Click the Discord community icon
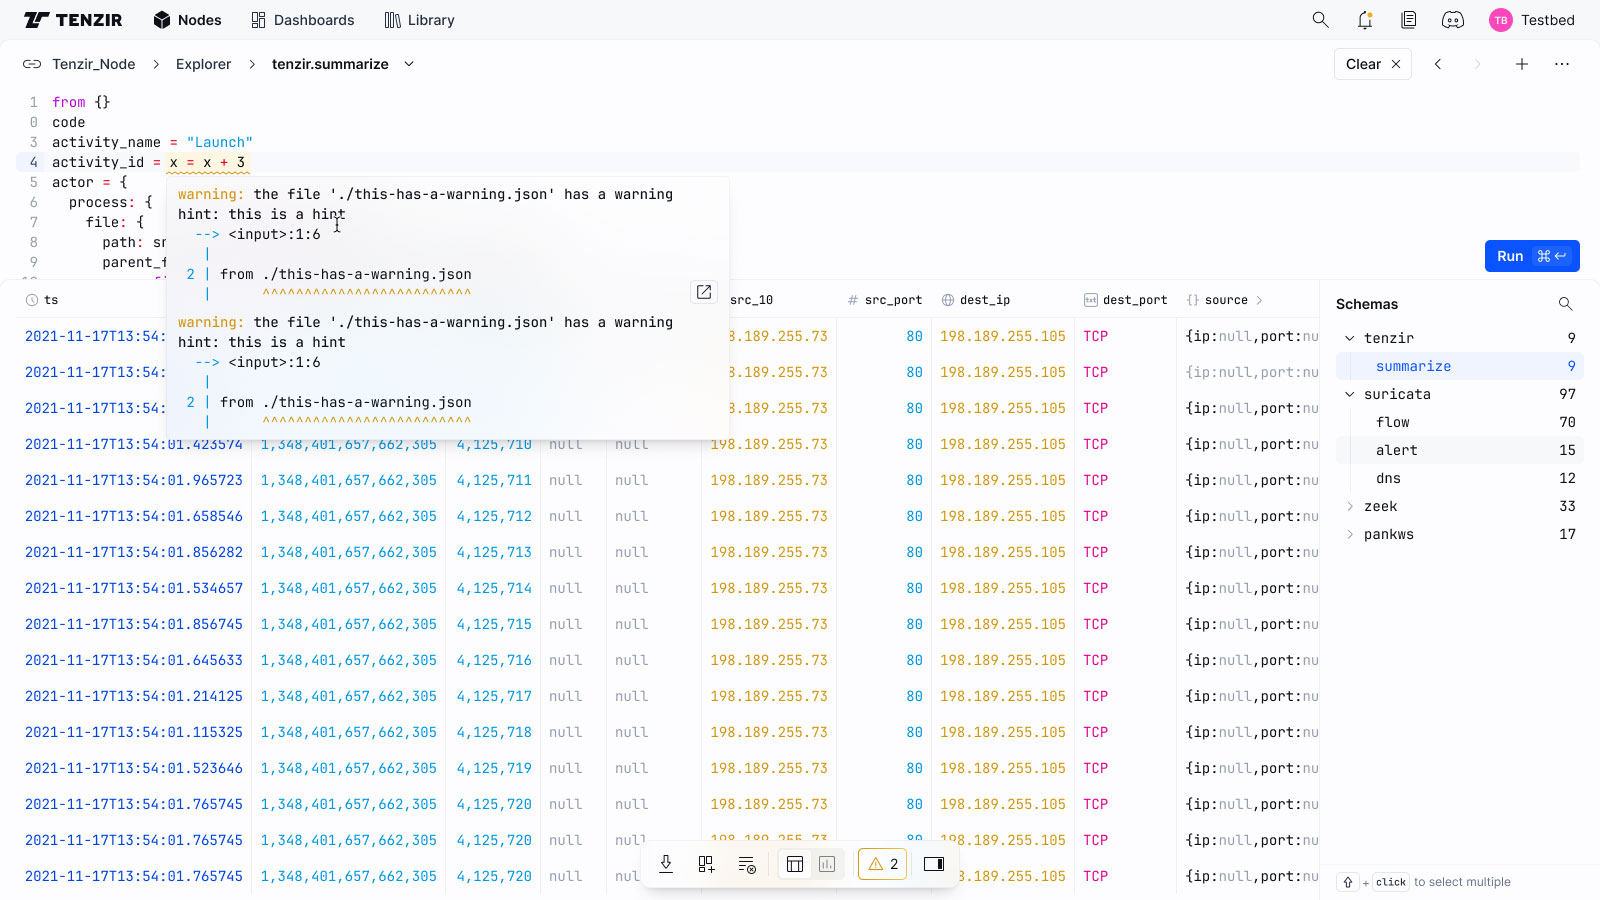The image size is (1600, 900). (x=1453, y=20)
